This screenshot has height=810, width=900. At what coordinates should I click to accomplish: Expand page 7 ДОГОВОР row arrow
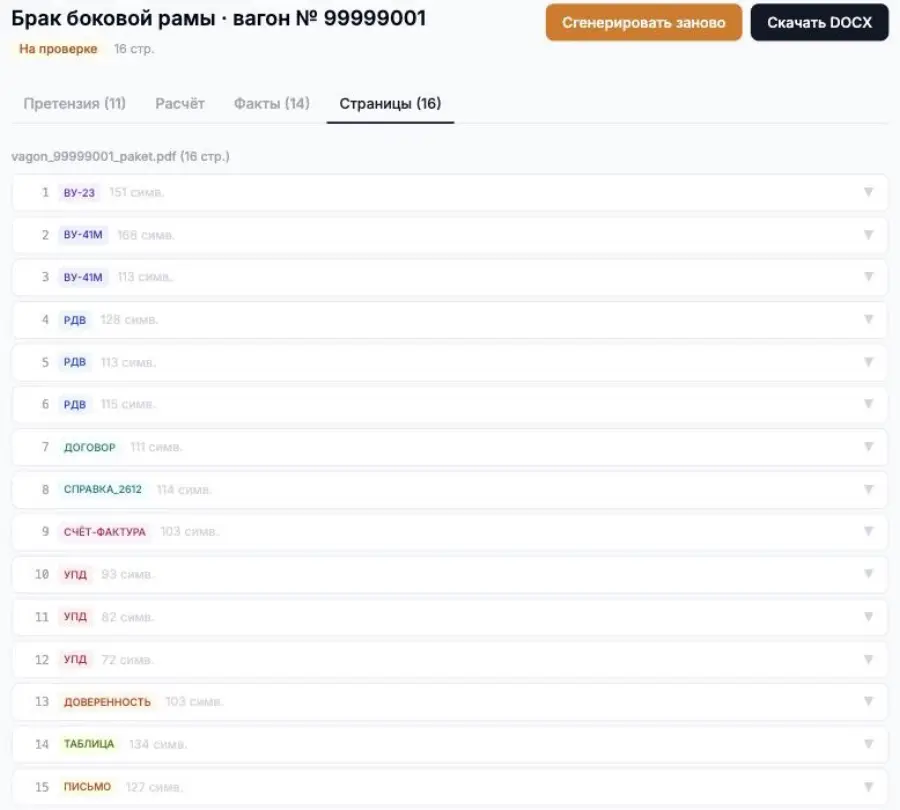(x=868, y=447)
